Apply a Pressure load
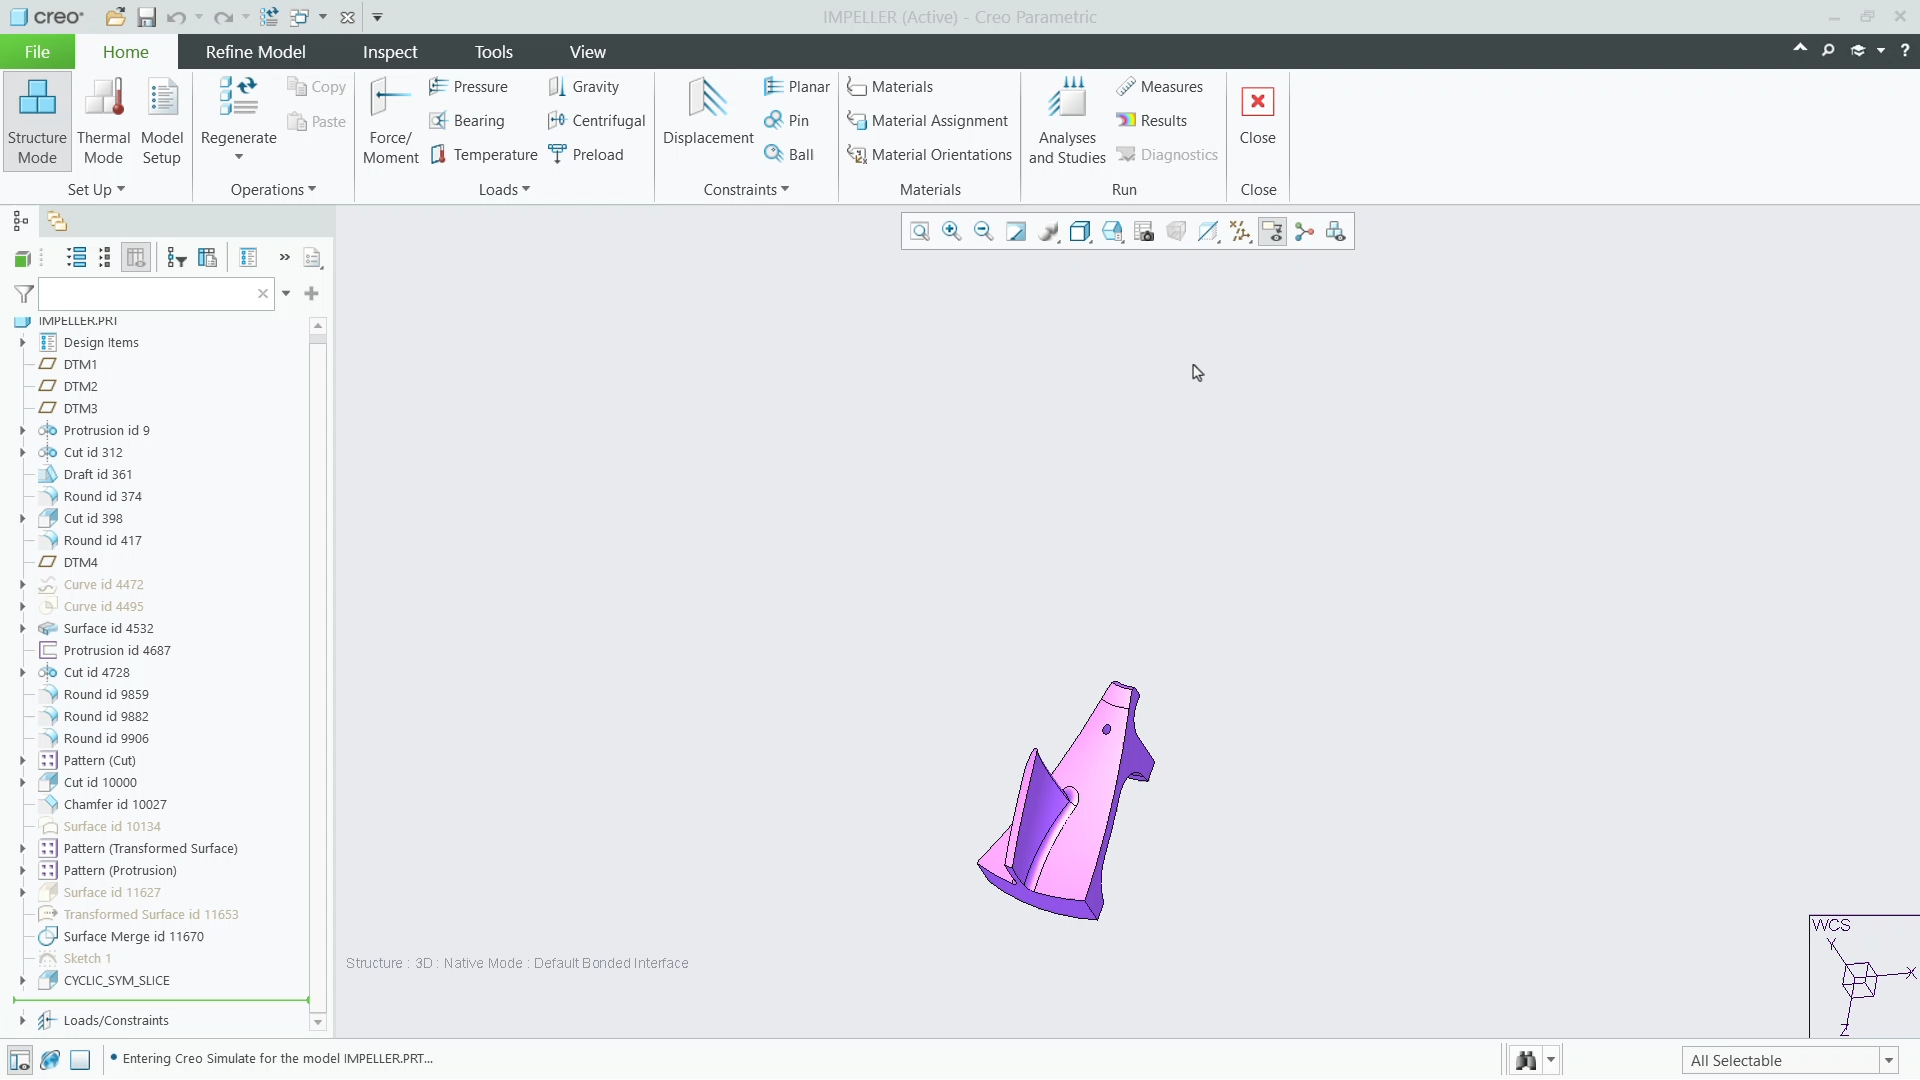This screenshot has height=1080, width=1920. (x=468, y=87)
